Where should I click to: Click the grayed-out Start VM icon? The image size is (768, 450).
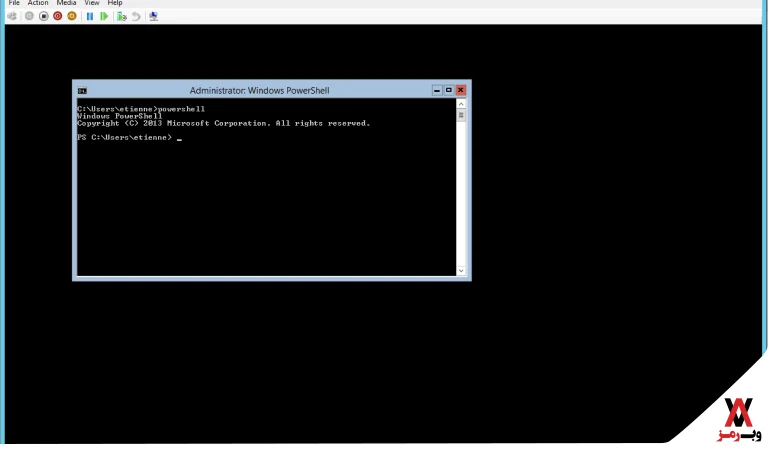[x=29, y=16]
